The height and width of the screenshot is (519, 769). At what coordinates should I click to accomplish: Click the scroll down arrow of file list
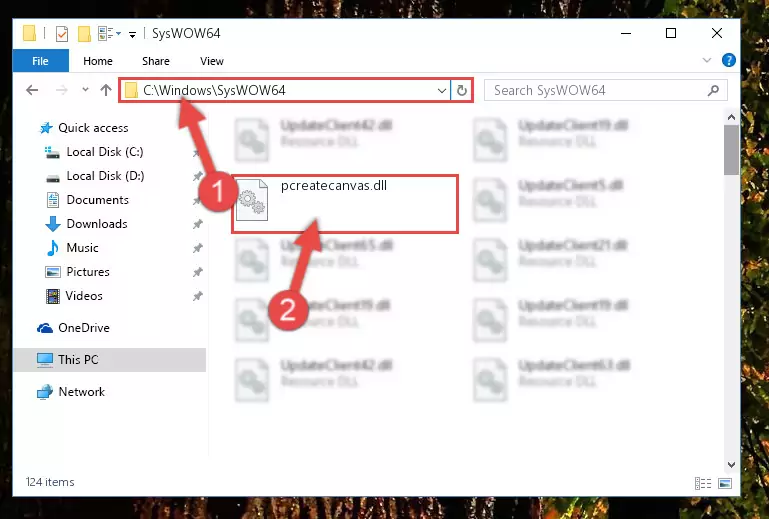(x=731, y=465)
